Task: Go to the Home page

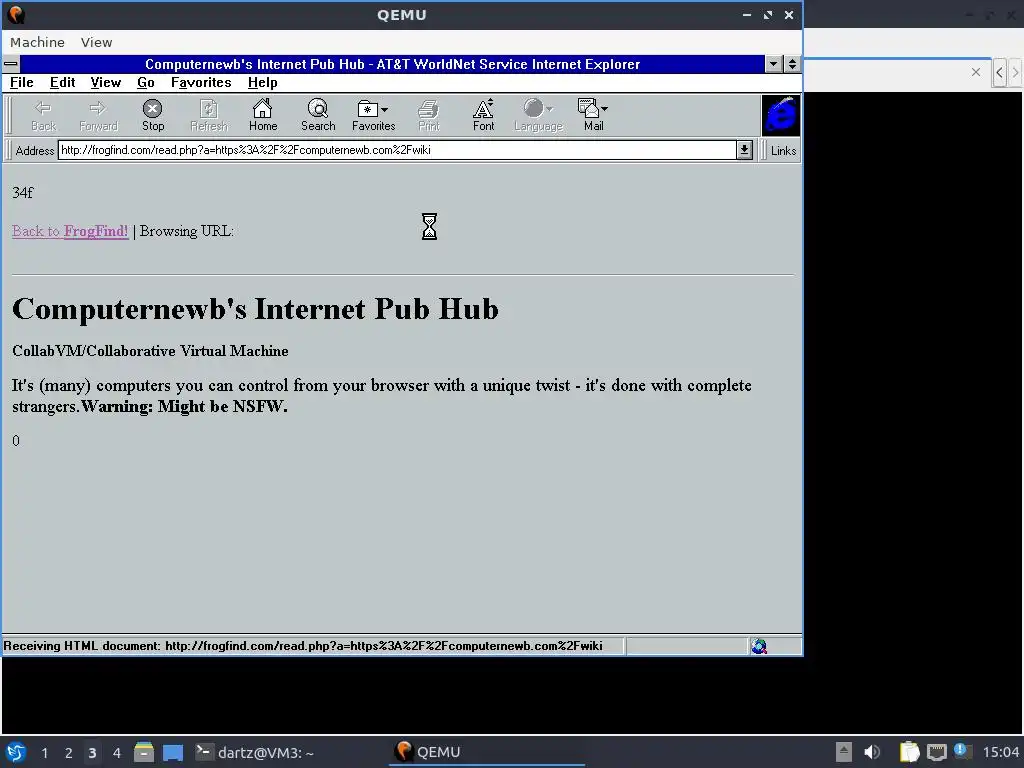Action: click(263, 116)
